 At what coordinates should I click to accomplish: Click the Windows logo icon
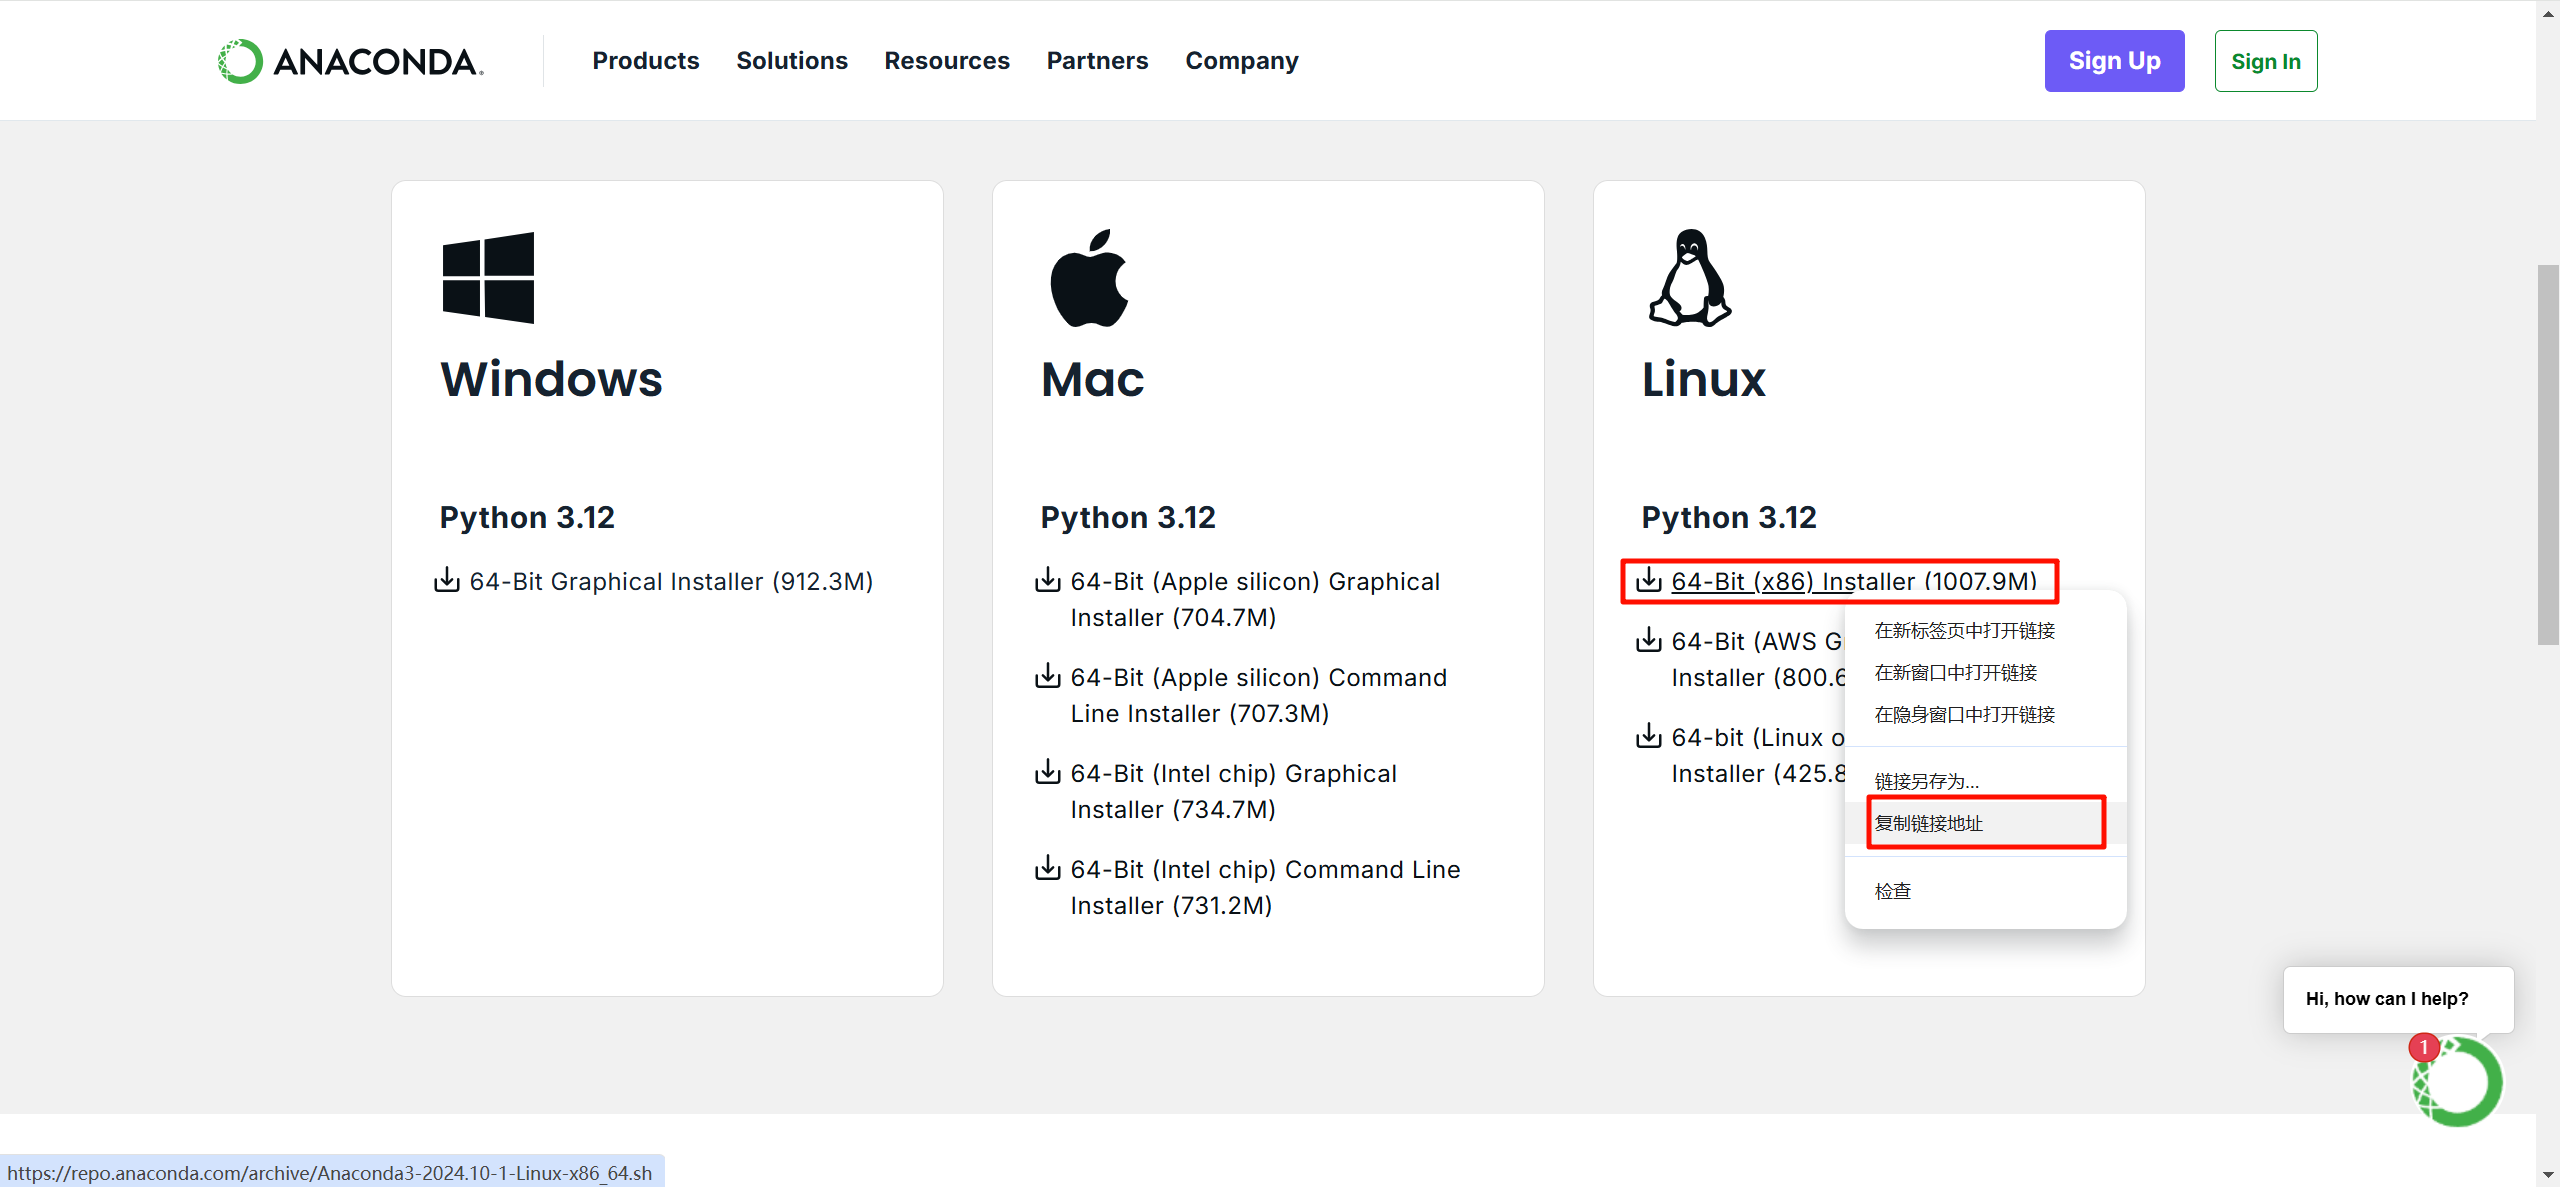[x=488, y=278]
